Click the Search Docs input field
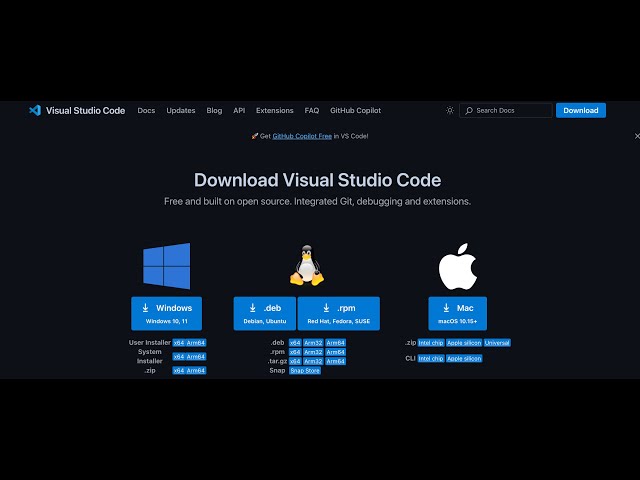Image resolution: width=640 pixels, height=480 pixels. pos(506,111)
